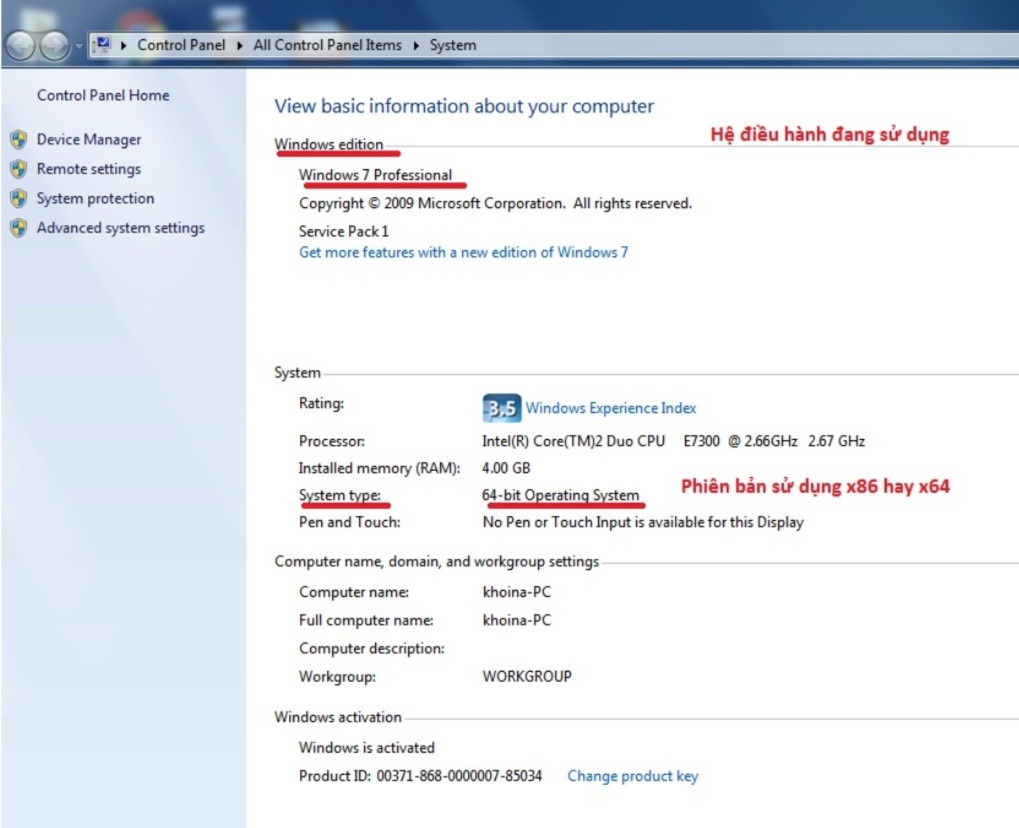Go to All Control Panel Items breadcrumb
Screen dimensions: 1019x828
328,45
